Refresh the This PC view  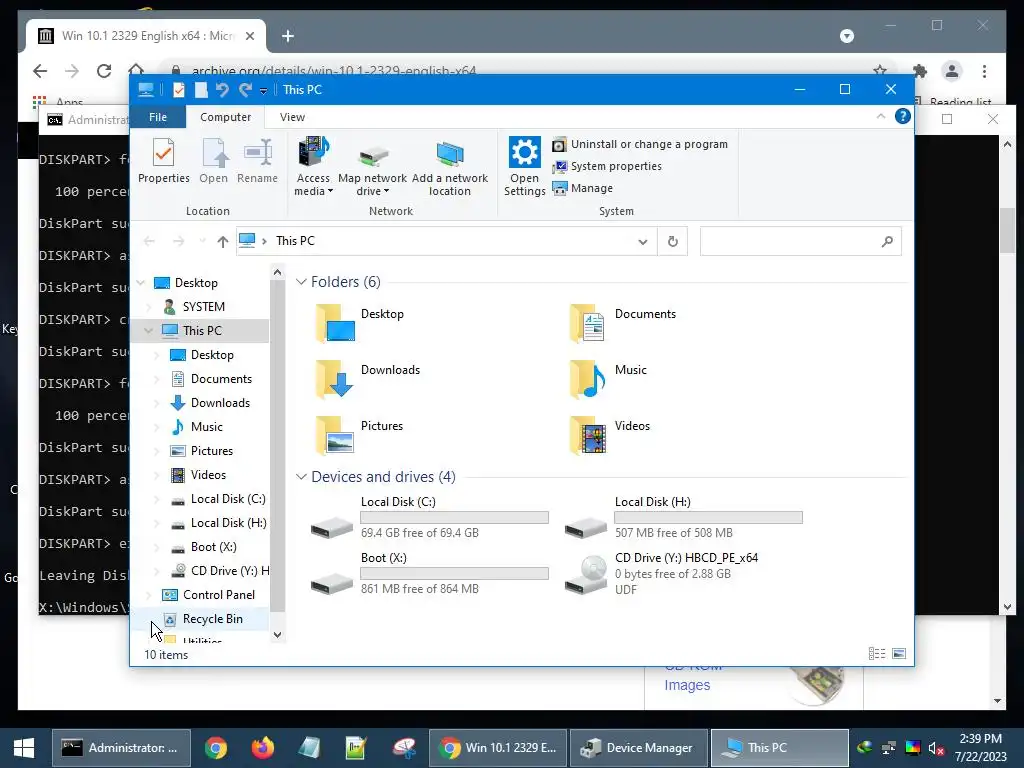point(673,242)
